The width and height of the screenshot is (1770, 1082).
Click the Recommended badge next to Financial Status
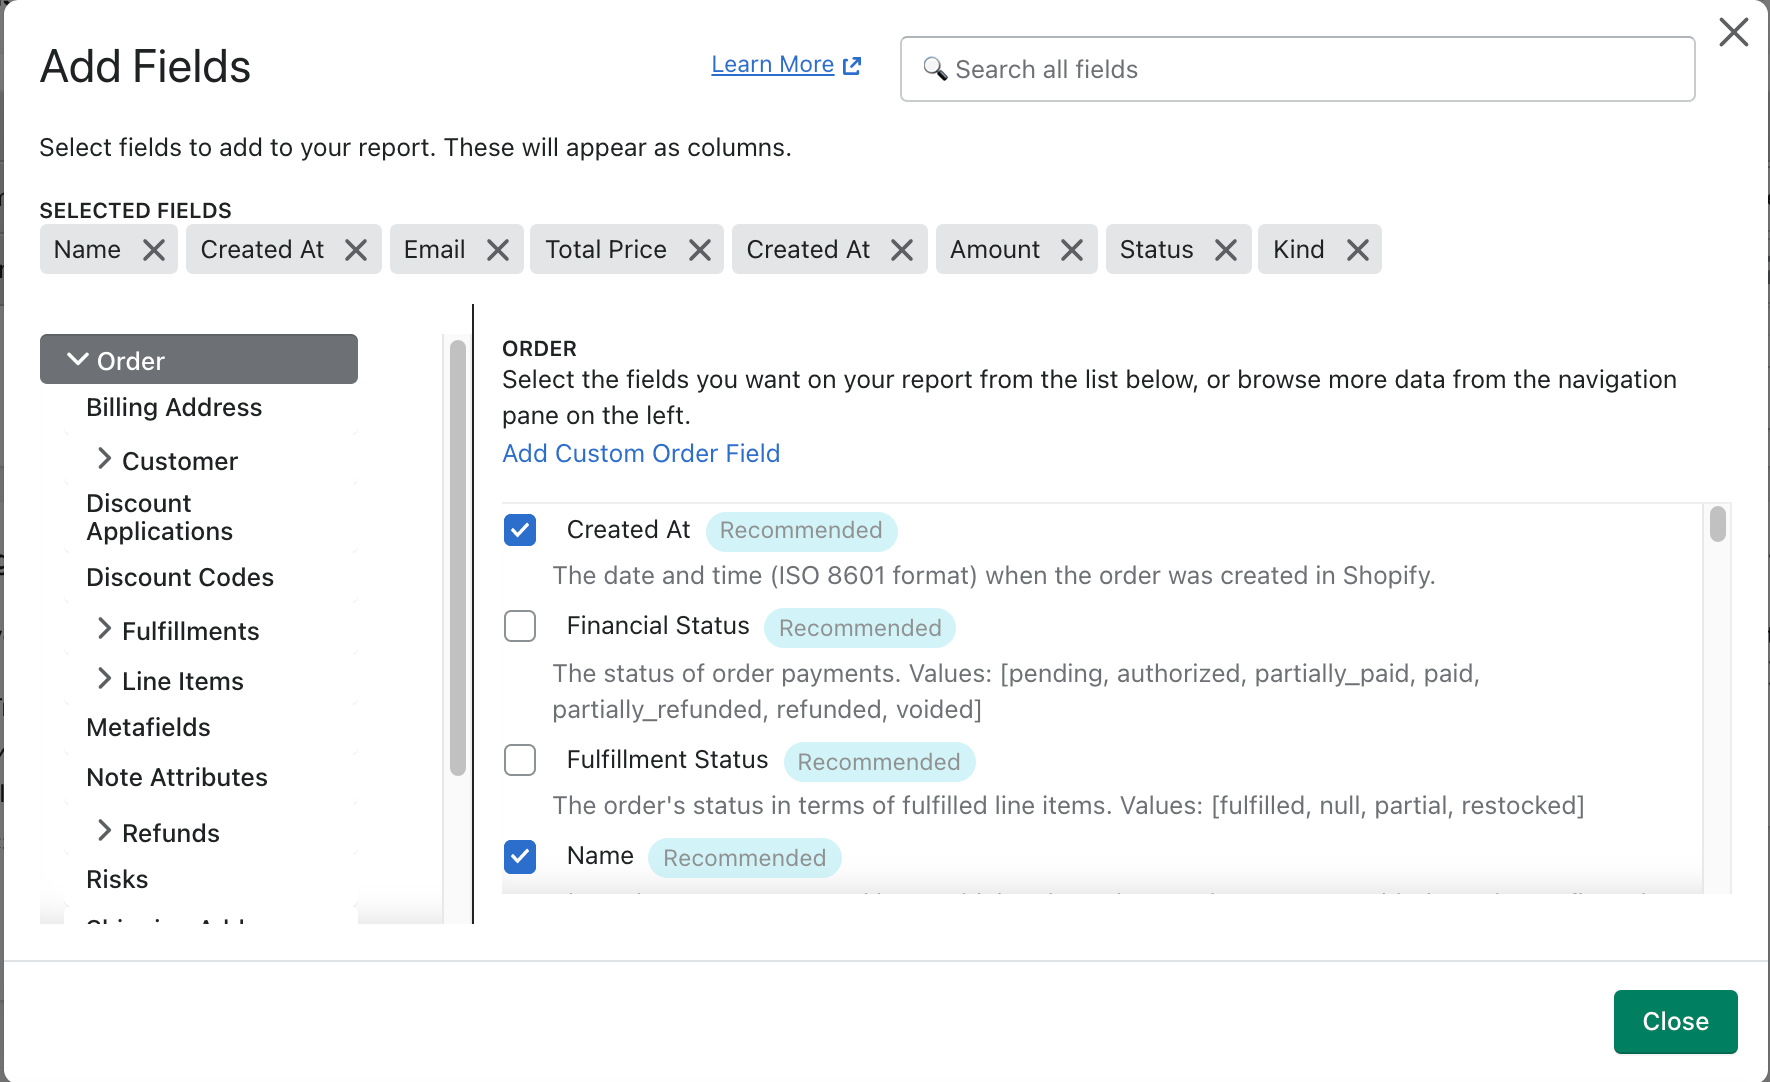(860, 628)
